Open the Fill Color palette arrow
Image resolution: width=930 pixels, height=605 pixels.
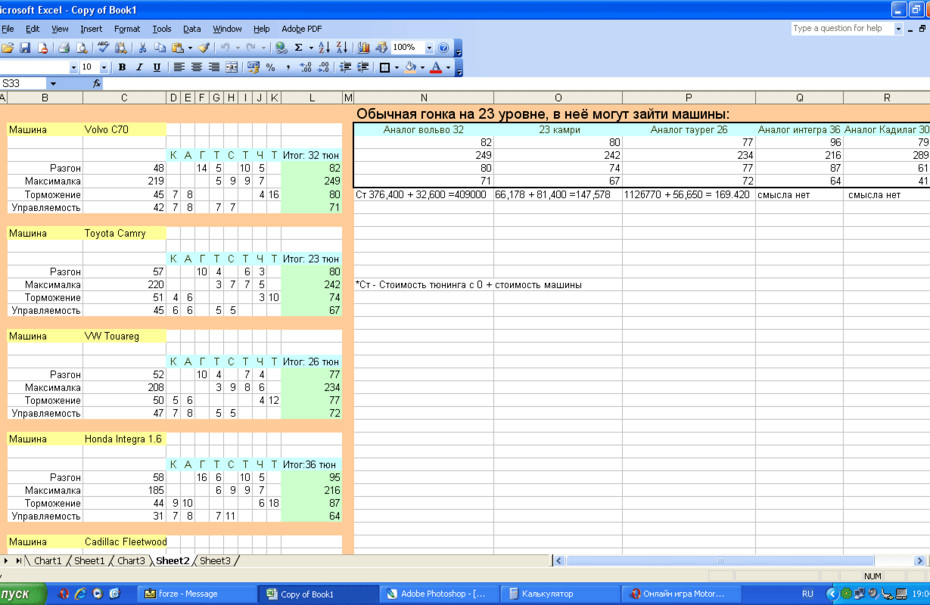tap(422, 68)
